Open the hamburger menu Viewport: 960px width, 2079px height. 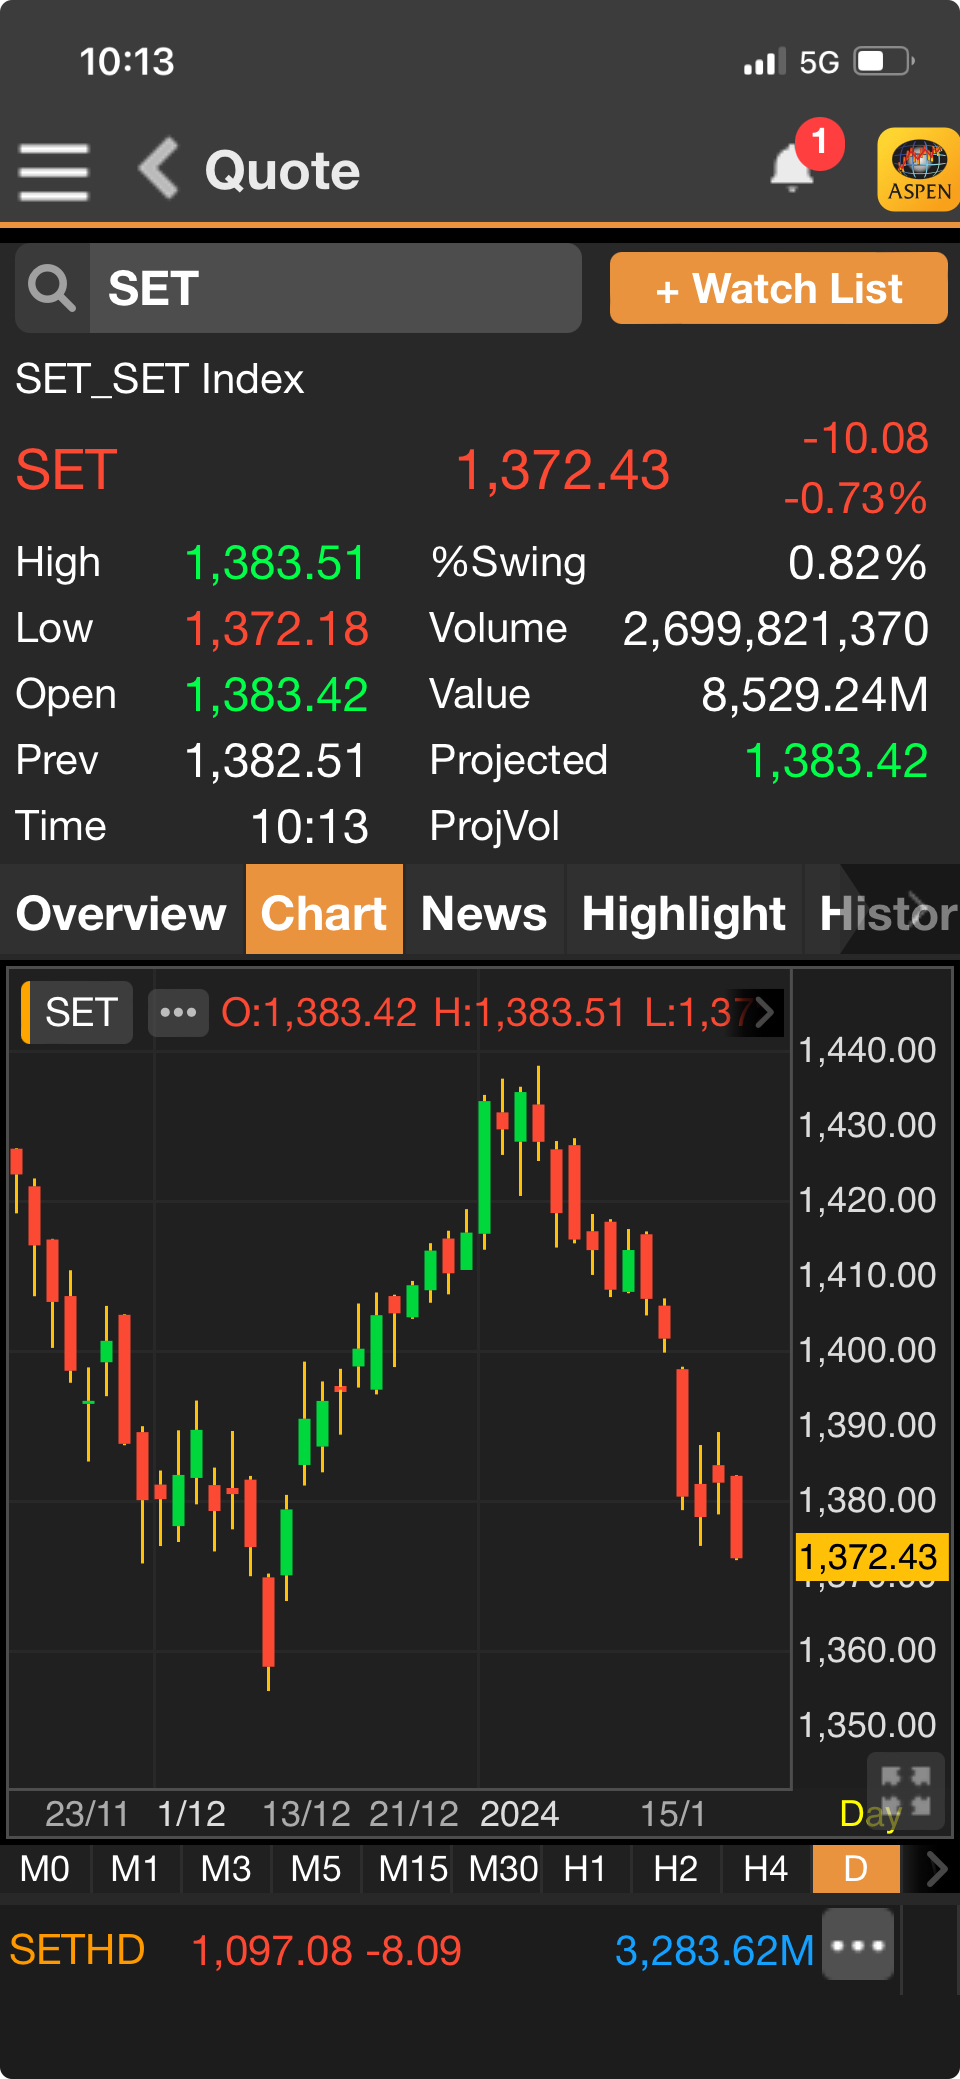[x=54, y=171]
